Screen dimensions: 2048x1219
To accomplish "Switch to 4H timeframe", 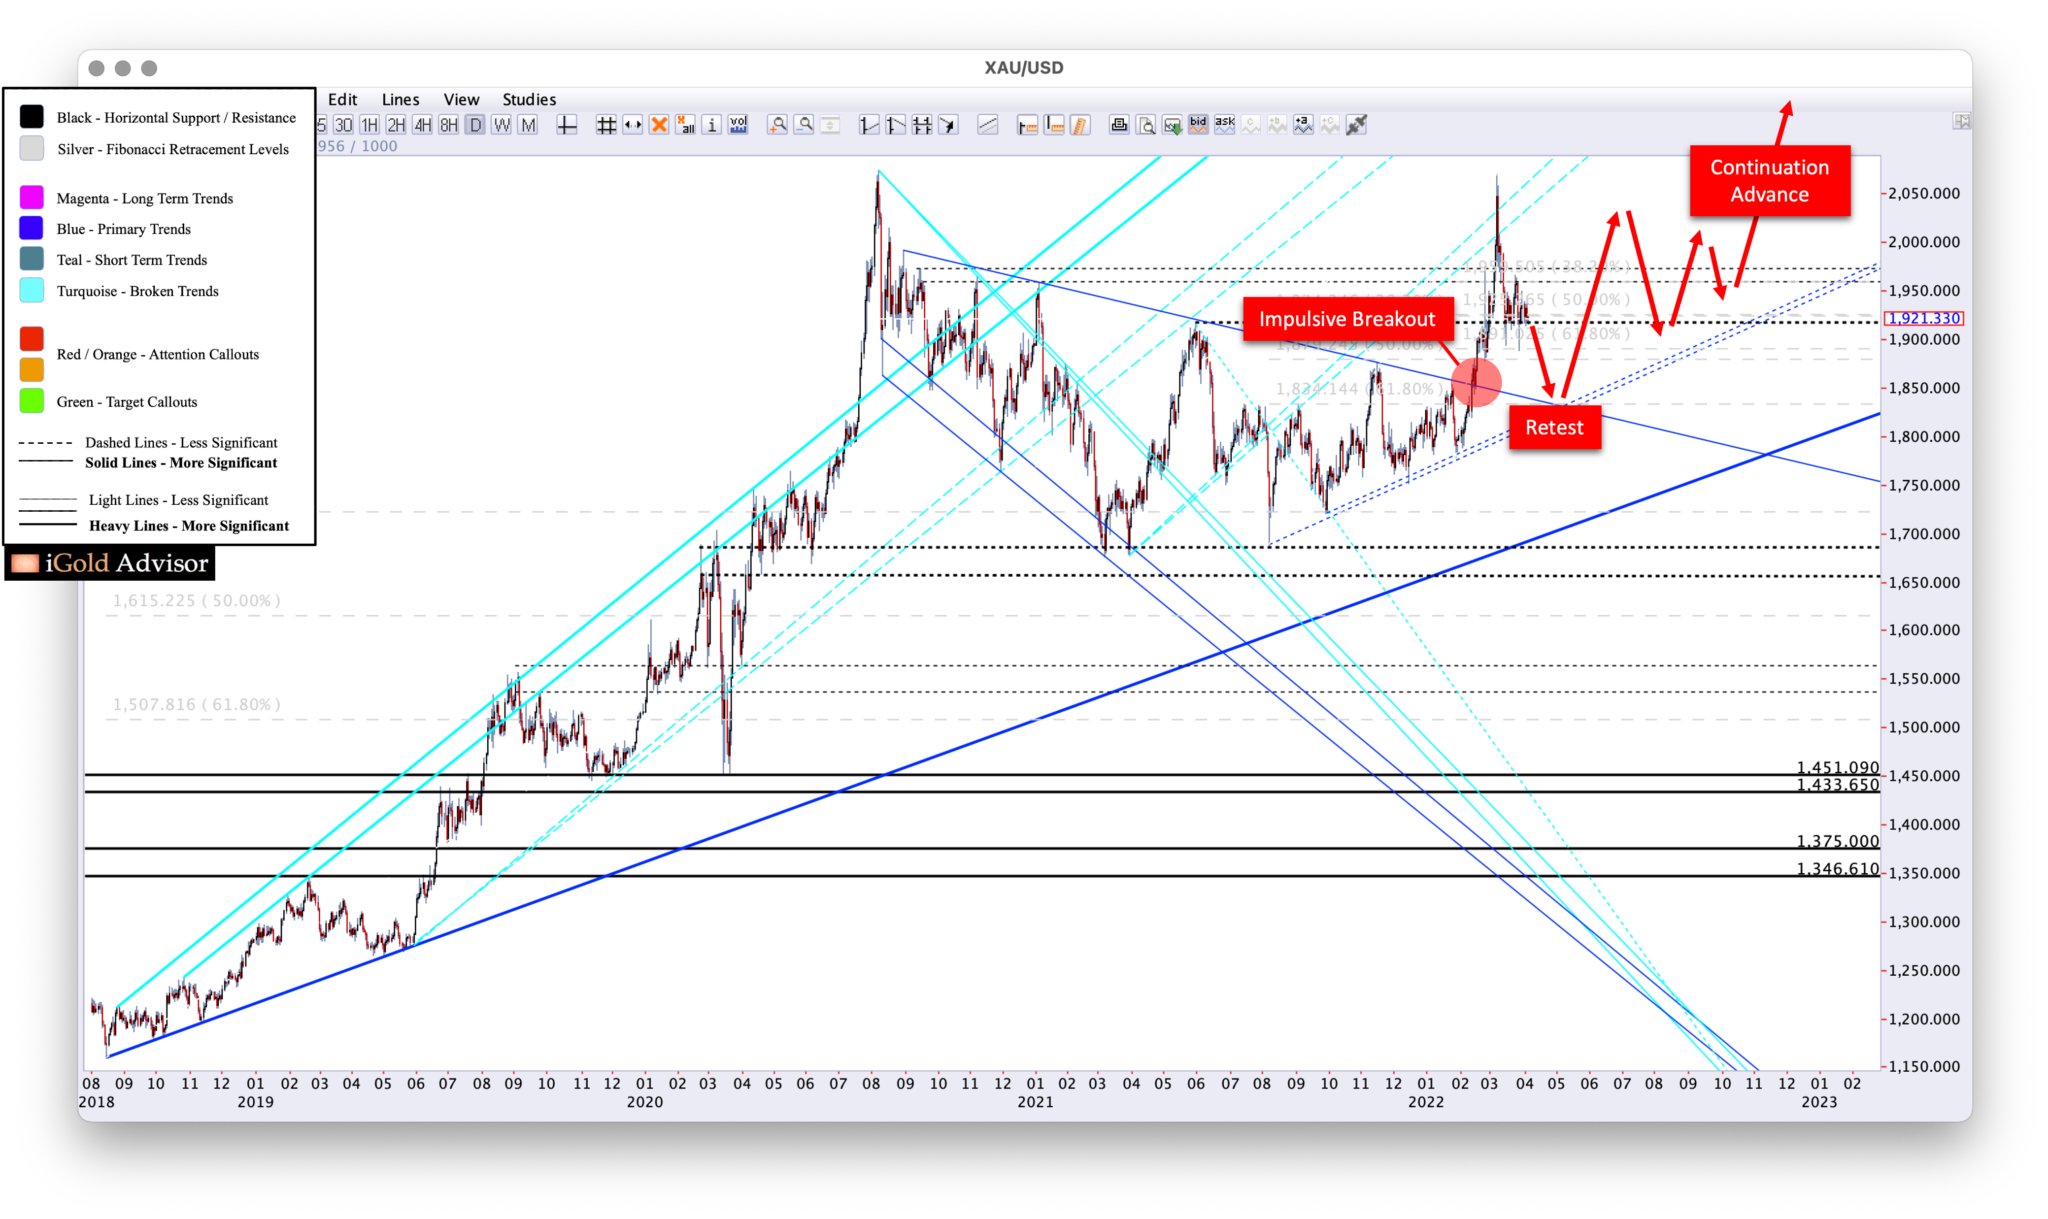I will point(422,125).
